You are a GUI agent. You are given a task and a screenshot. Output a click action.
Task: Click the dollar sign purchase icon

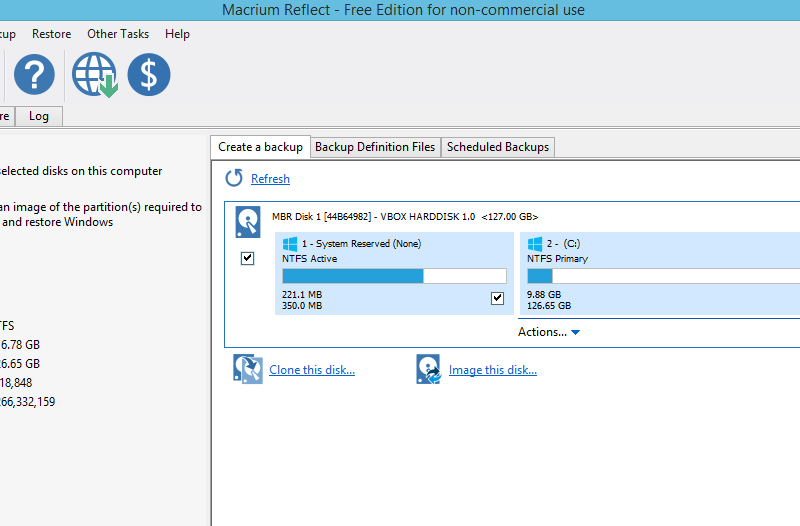pyautogui.click(x=148, y=74)
